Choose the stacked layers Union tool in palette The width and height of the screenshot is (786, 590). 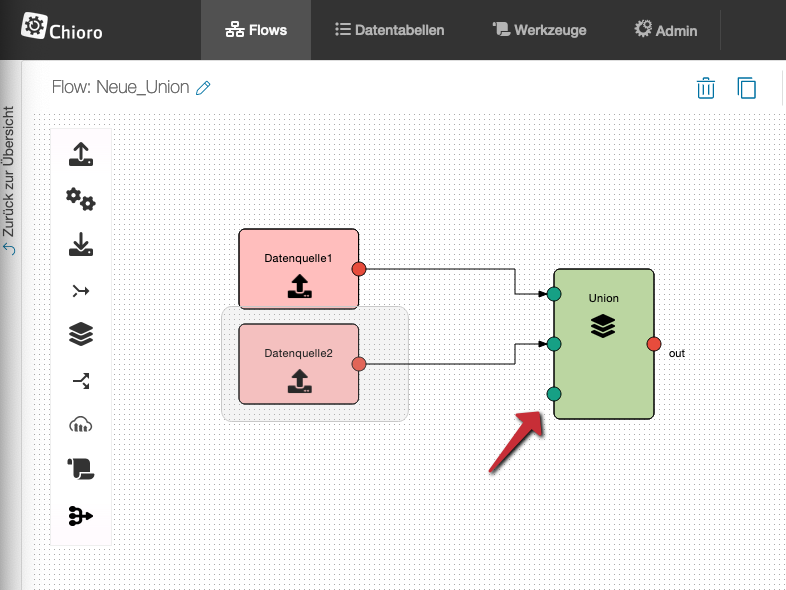pos(81,335)
